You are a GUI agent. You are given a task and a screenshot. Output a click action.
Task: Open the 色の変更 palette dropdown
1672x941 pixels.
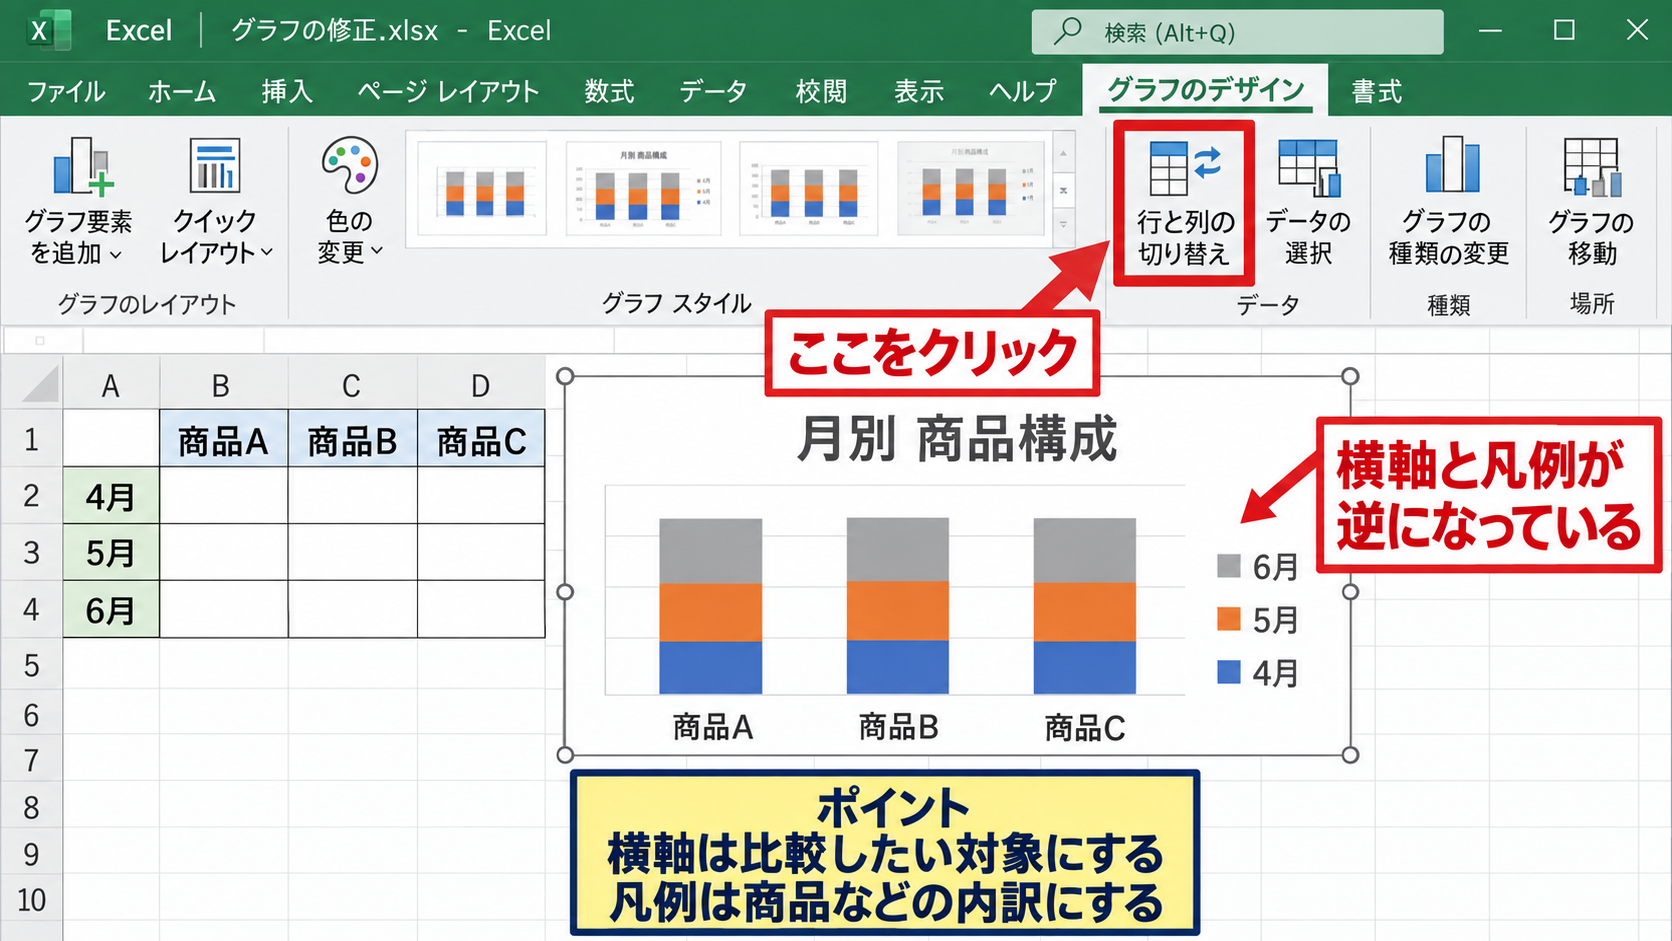(349, 203)
